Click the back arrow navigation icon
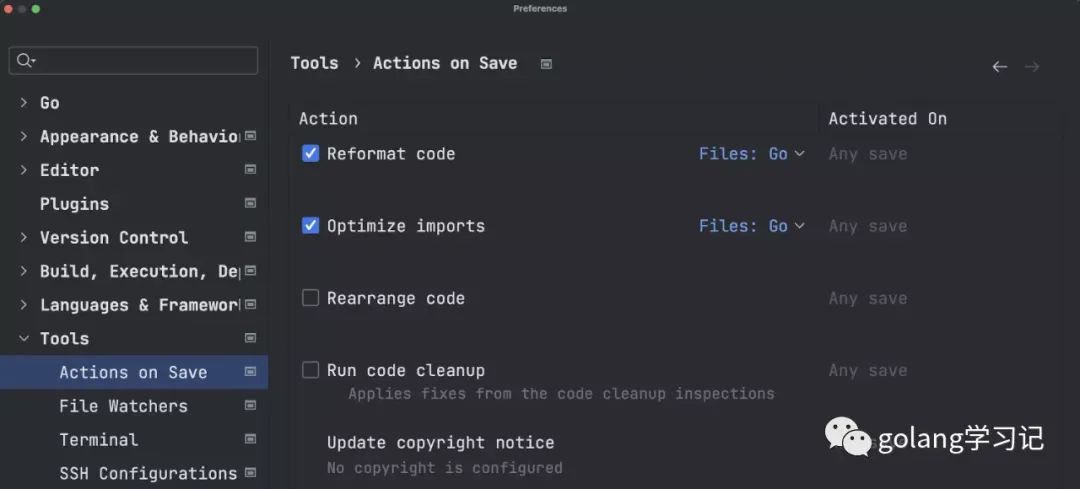 click(999, 67)
